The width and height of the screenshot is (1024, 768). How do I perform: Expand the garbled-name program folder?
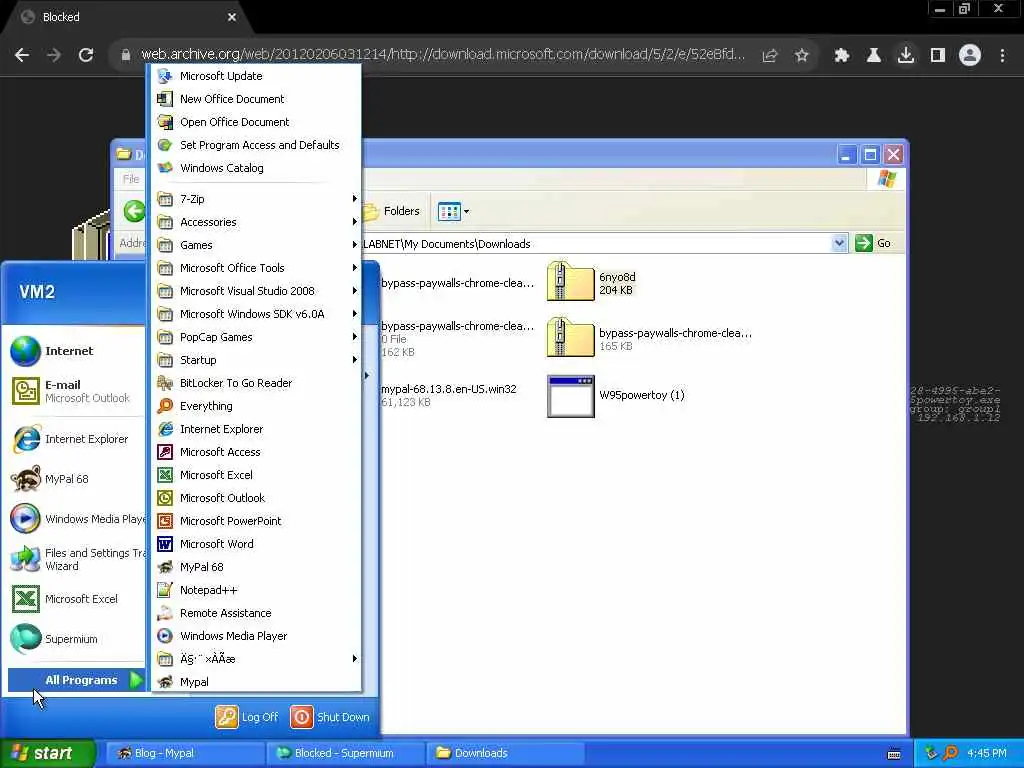[x=256, y=658]
